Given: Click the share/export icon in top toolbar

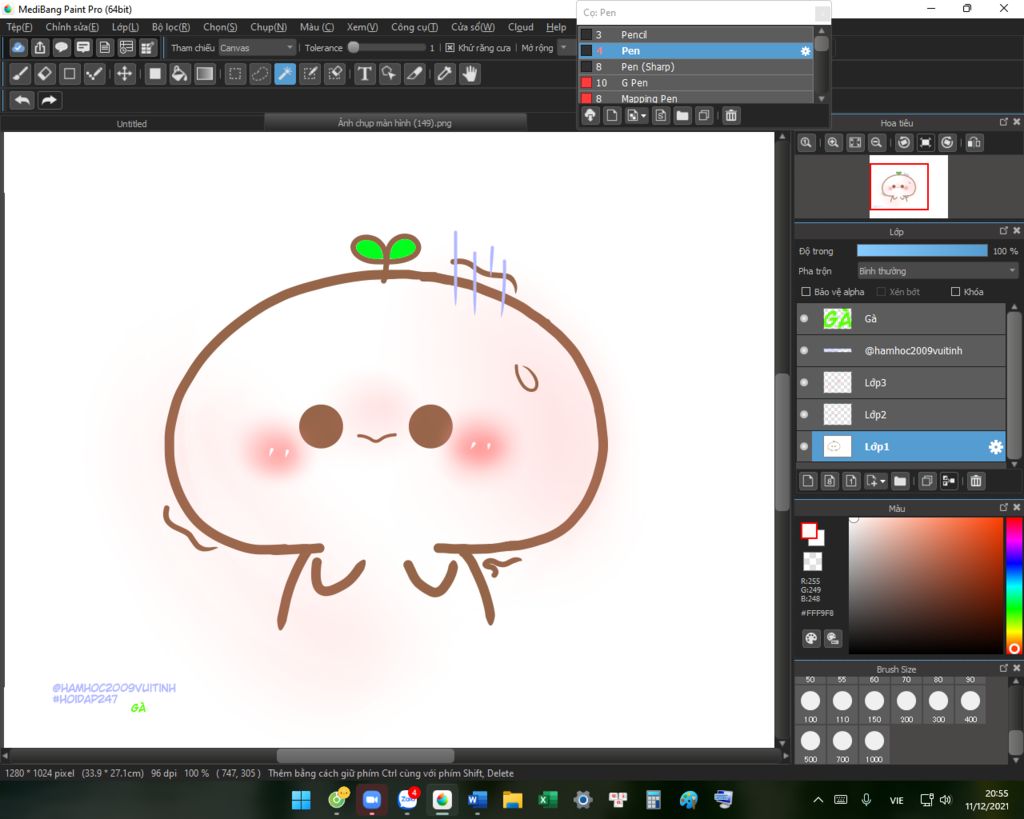Looking at the screenshot, I should (40, 48).
